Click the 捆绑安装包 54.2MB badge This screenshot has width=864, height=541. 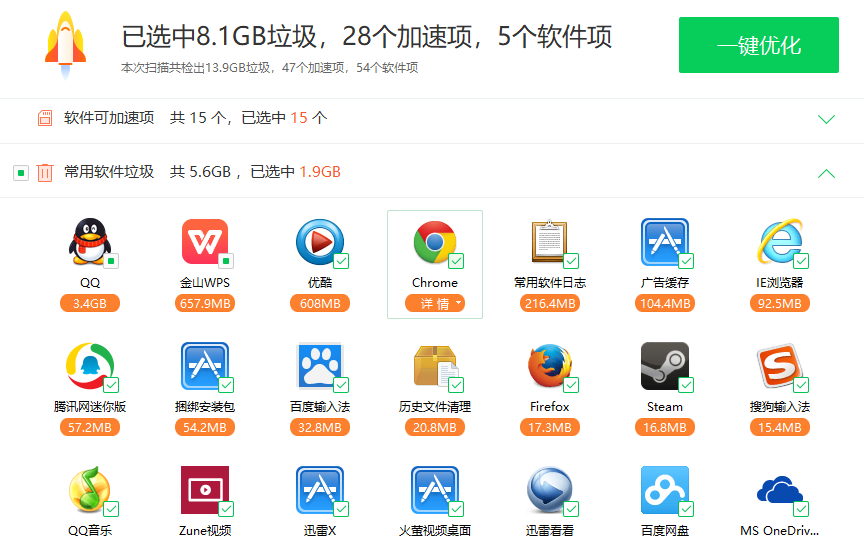click(204, 428)
